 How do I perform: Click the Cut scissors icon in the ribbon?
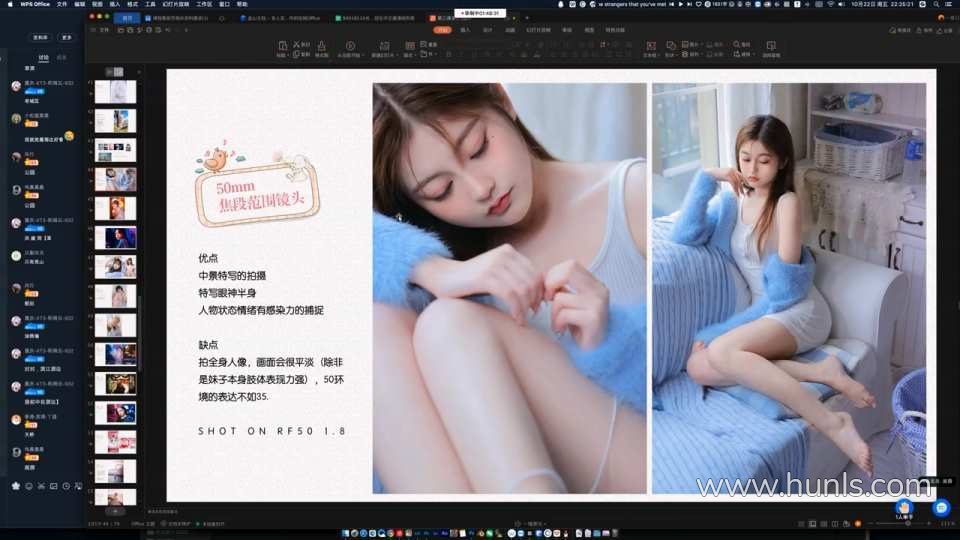tap(296, 45)
